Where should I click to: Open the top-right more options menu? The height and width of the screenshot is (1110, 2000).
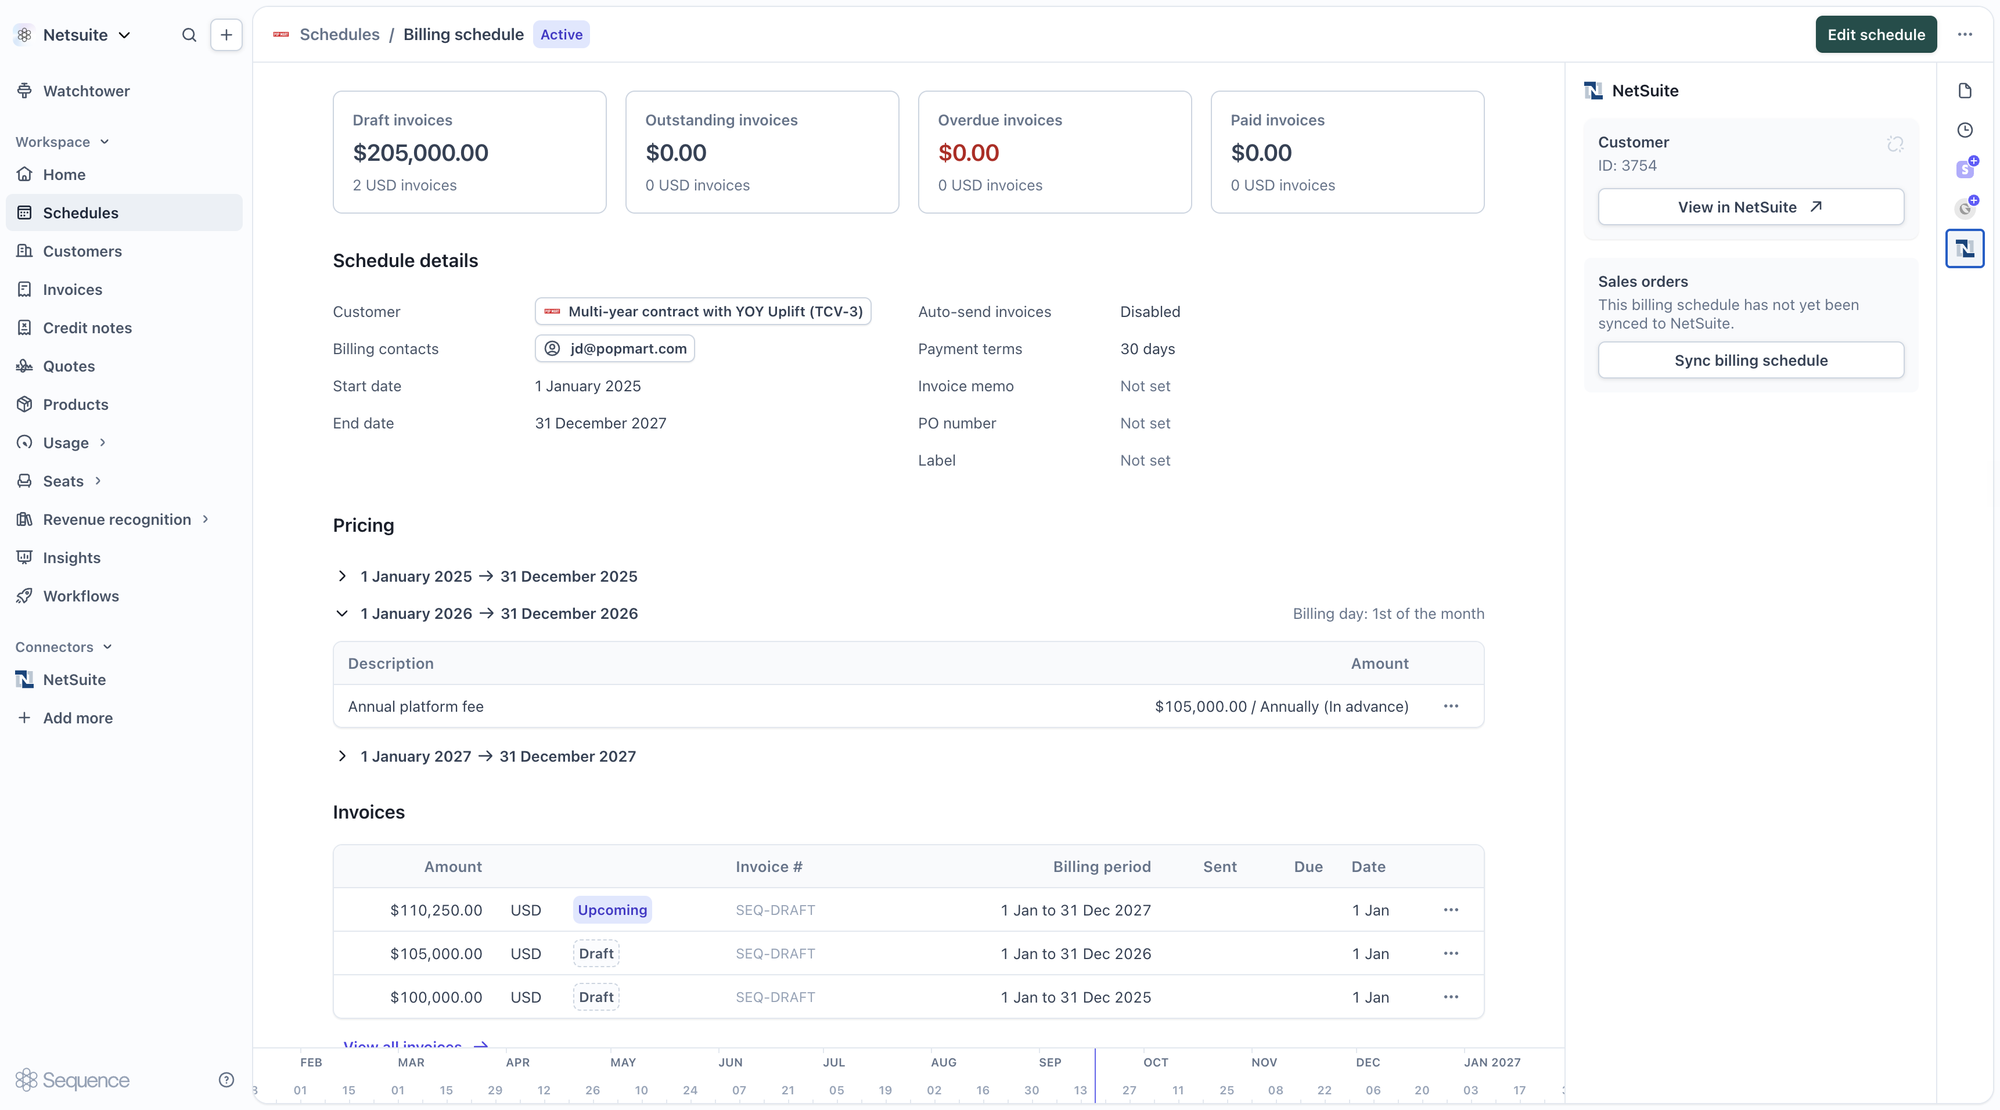1965,35
